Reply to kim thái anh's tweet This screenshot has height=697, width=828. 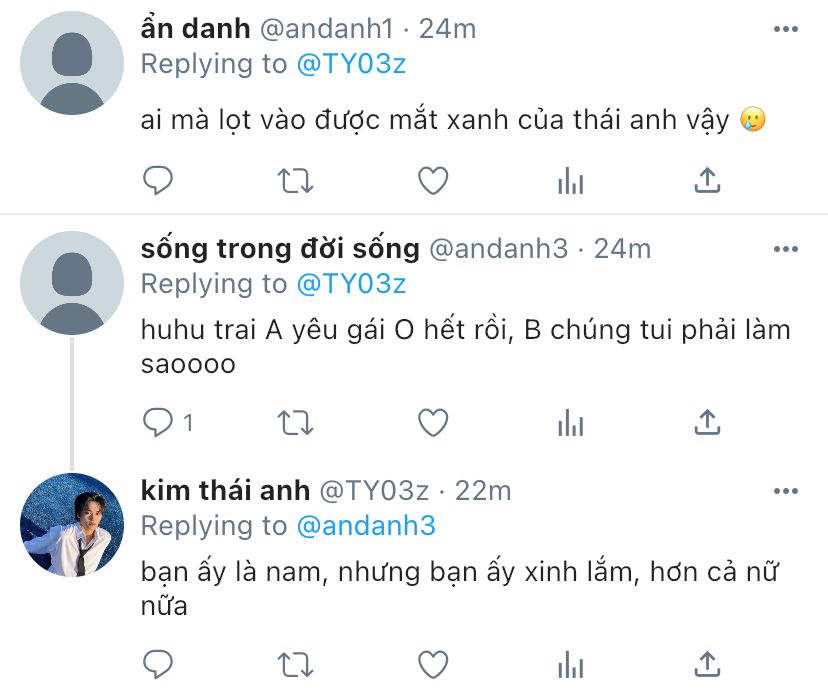(158, 664)
